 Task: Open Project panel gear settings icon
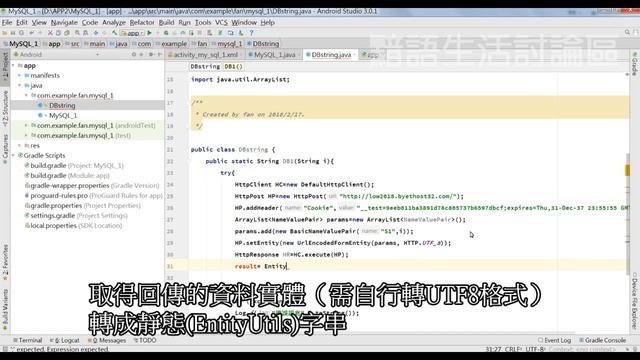click(x=151, y=54)
